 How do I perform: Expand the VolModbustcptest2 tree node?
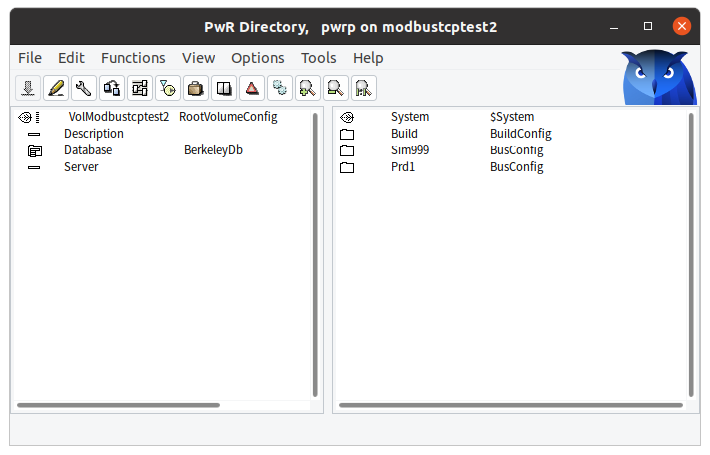tap(28, 117)
